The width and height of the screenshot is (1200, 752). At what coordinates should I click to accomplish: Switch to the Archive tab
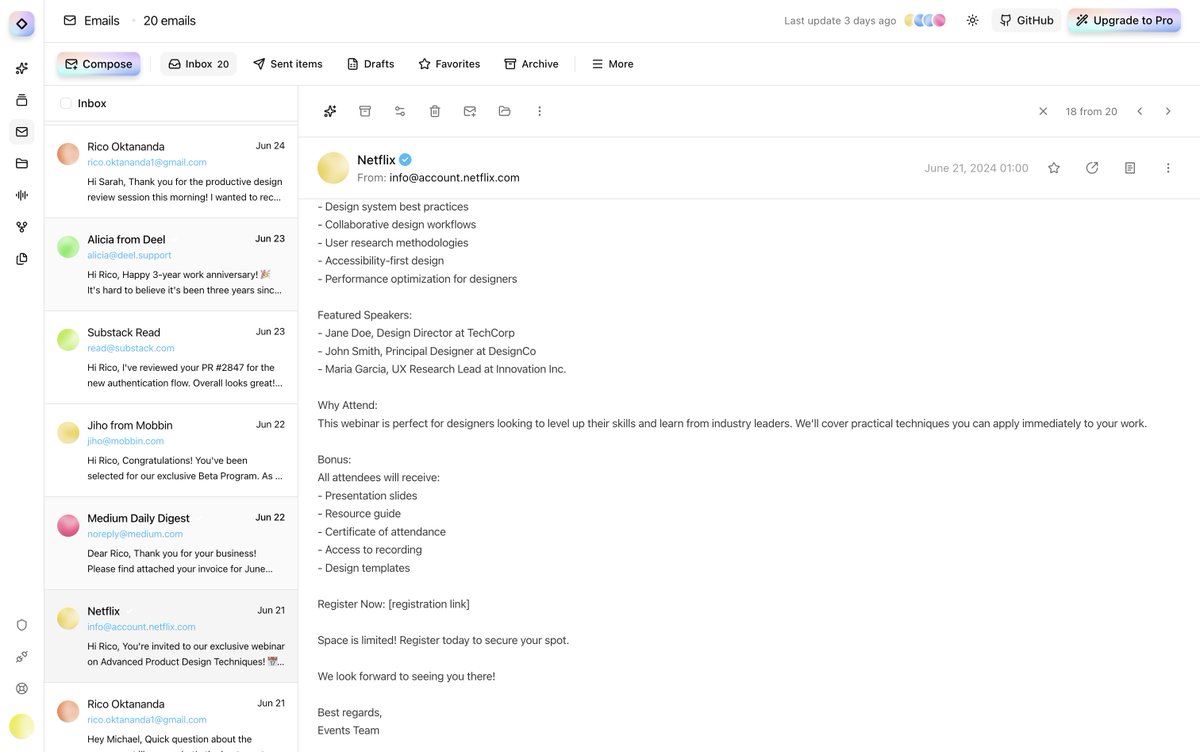[x=531, y=64]
